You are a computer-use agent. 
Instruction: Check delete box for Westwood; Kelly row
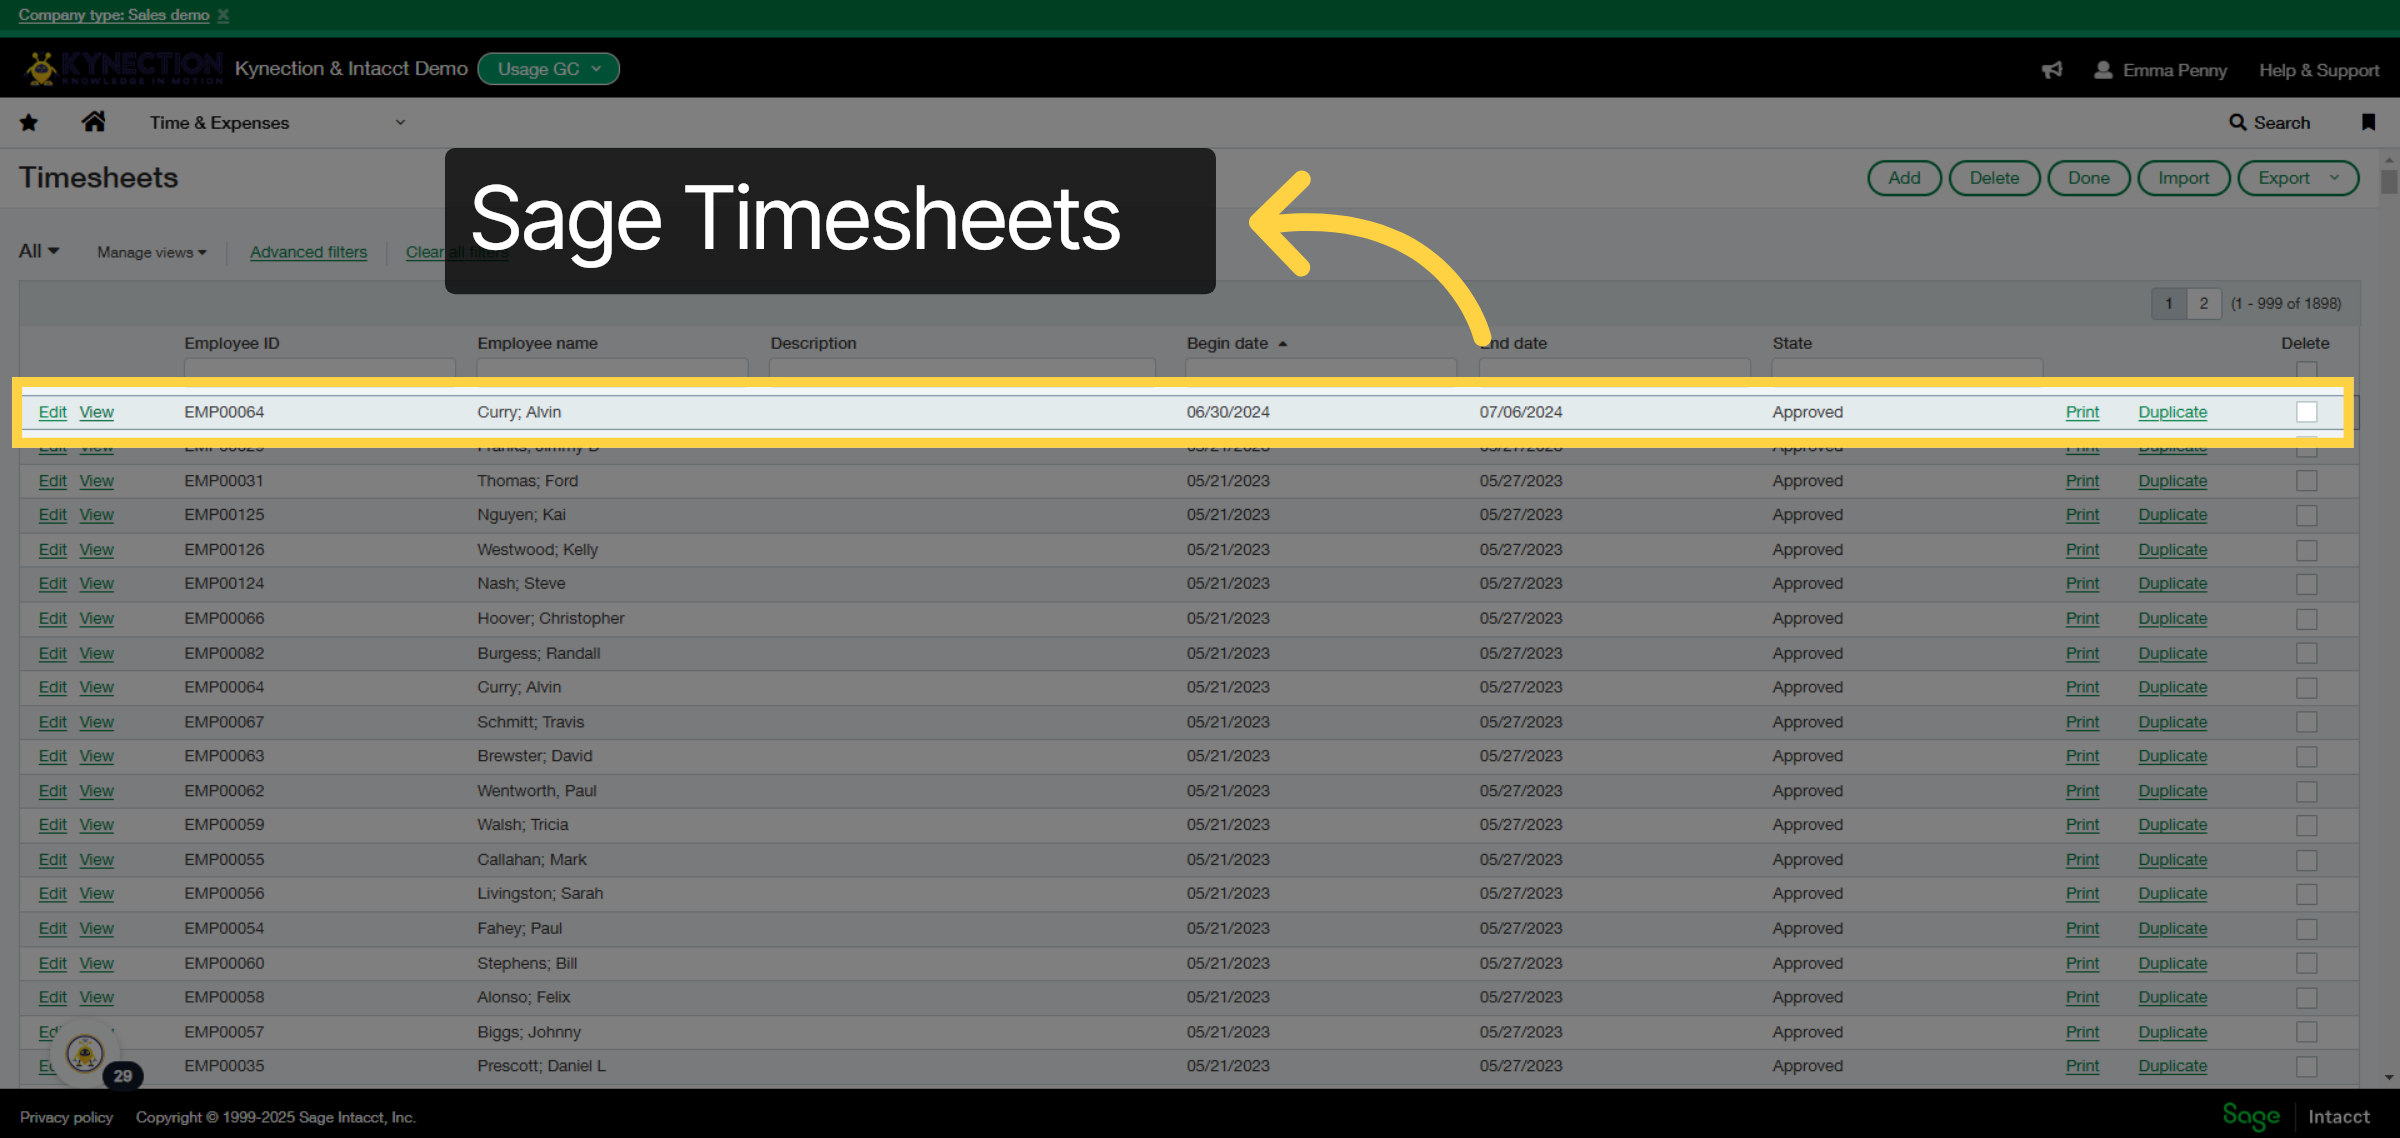tap(2306, 550)
